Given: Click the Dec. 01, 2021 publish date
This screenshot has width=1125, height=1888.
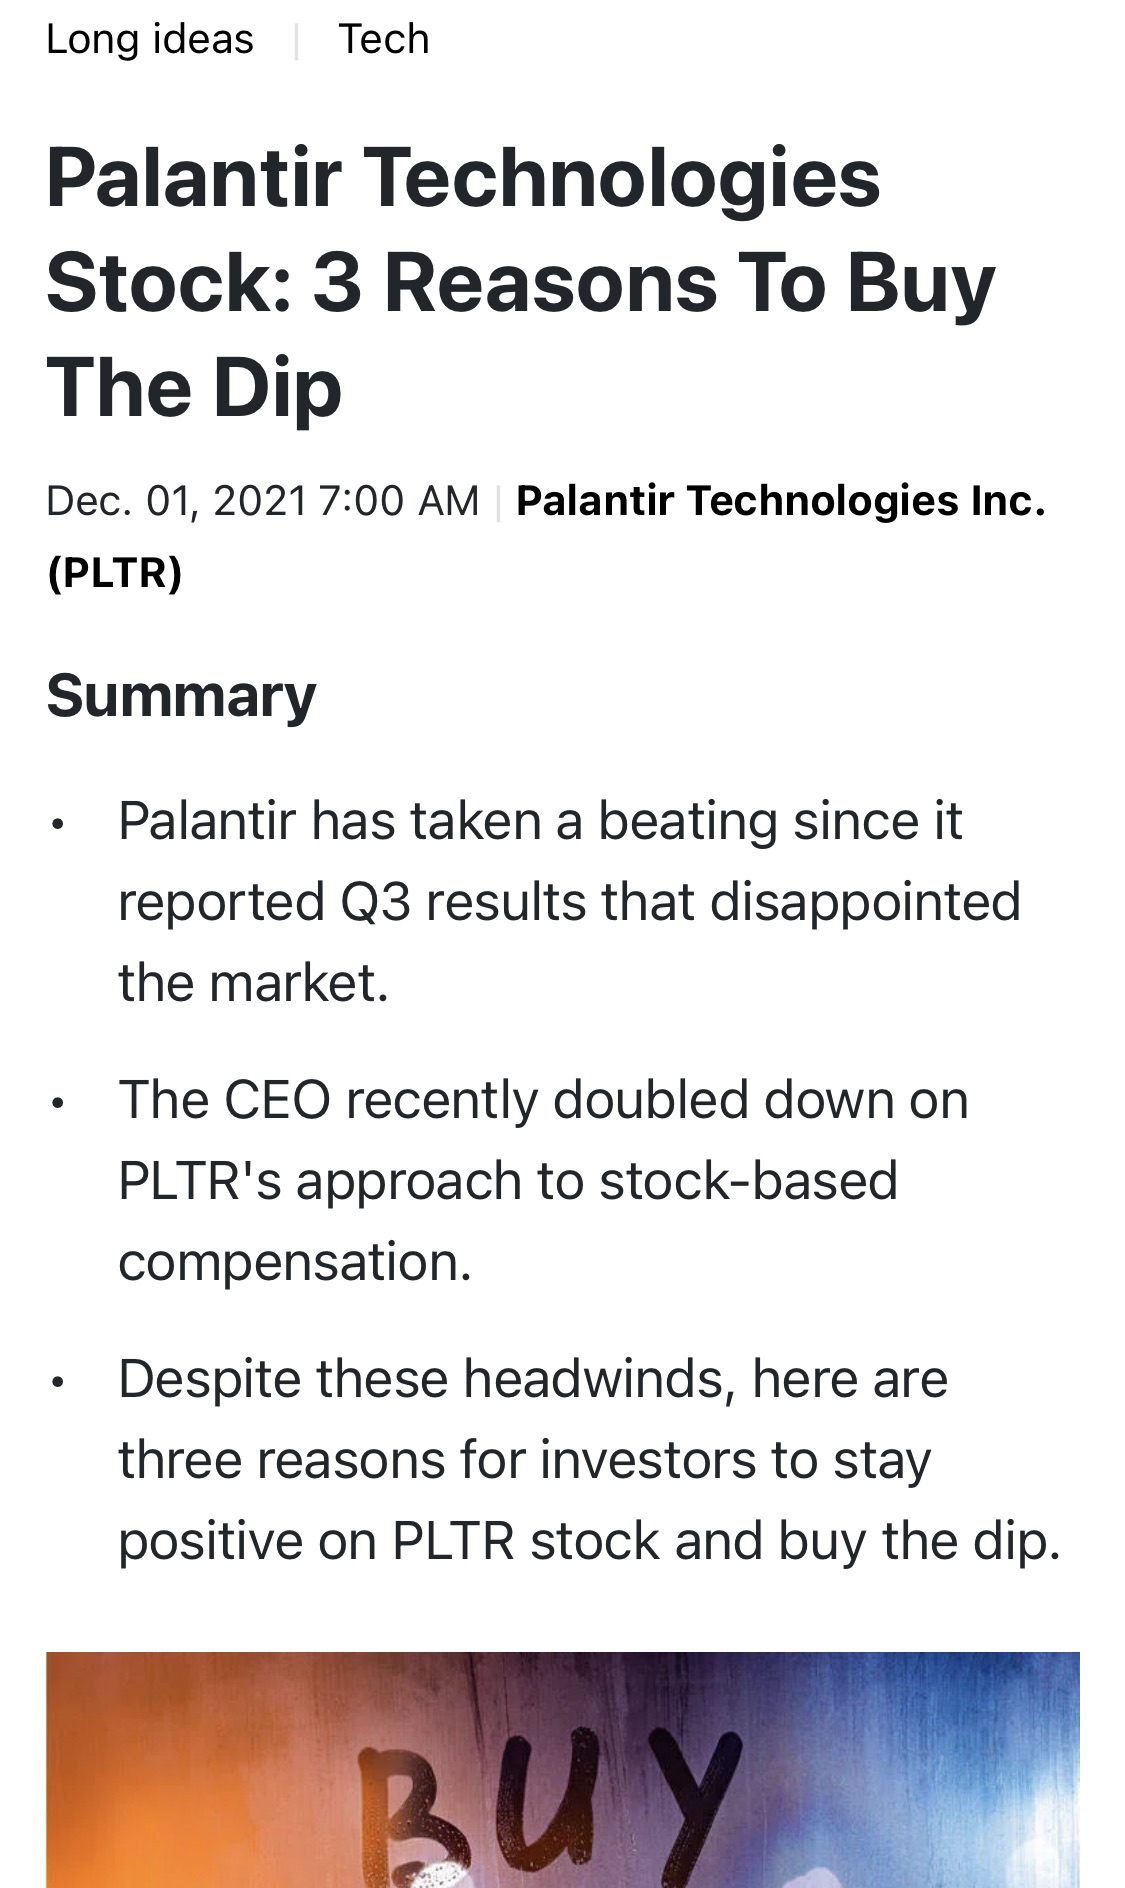Looking at the screenshot, I should pos(177,501).
